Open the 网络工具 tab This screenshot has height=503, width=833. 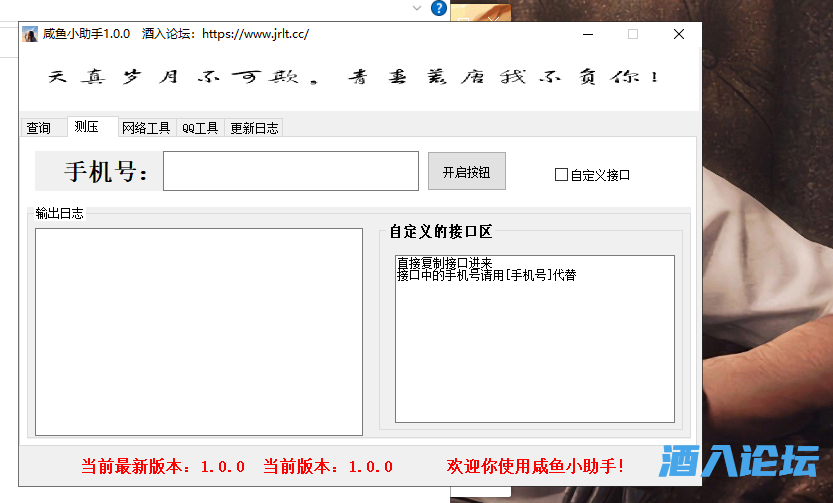[147, 128]
